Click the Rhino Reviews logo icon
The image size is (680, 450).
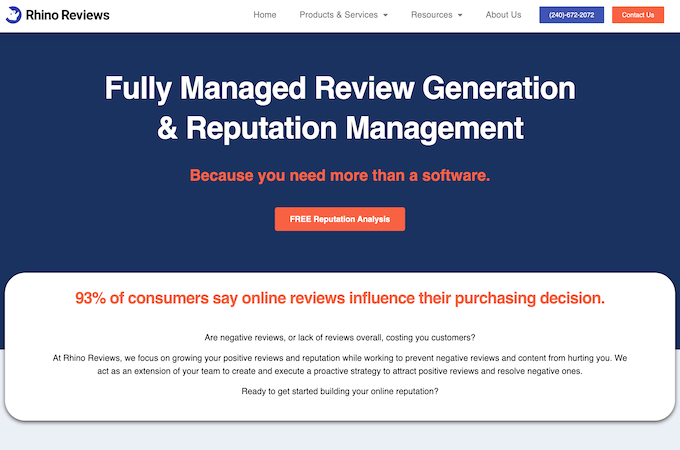pyautogui.click(x=13, y=15)
